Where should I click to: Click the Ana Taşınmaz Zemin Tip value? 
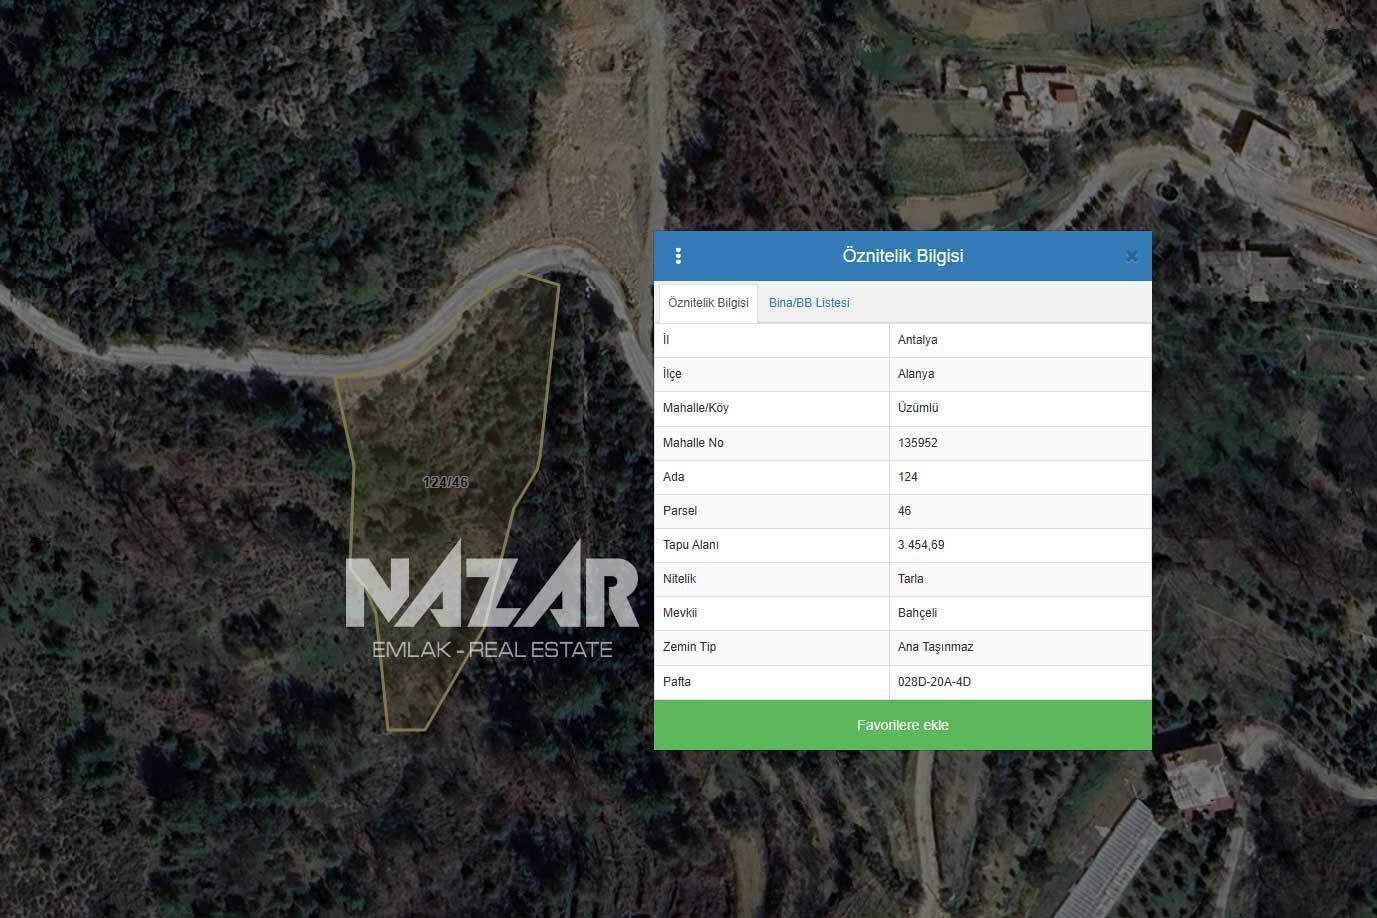coord(935,647)
